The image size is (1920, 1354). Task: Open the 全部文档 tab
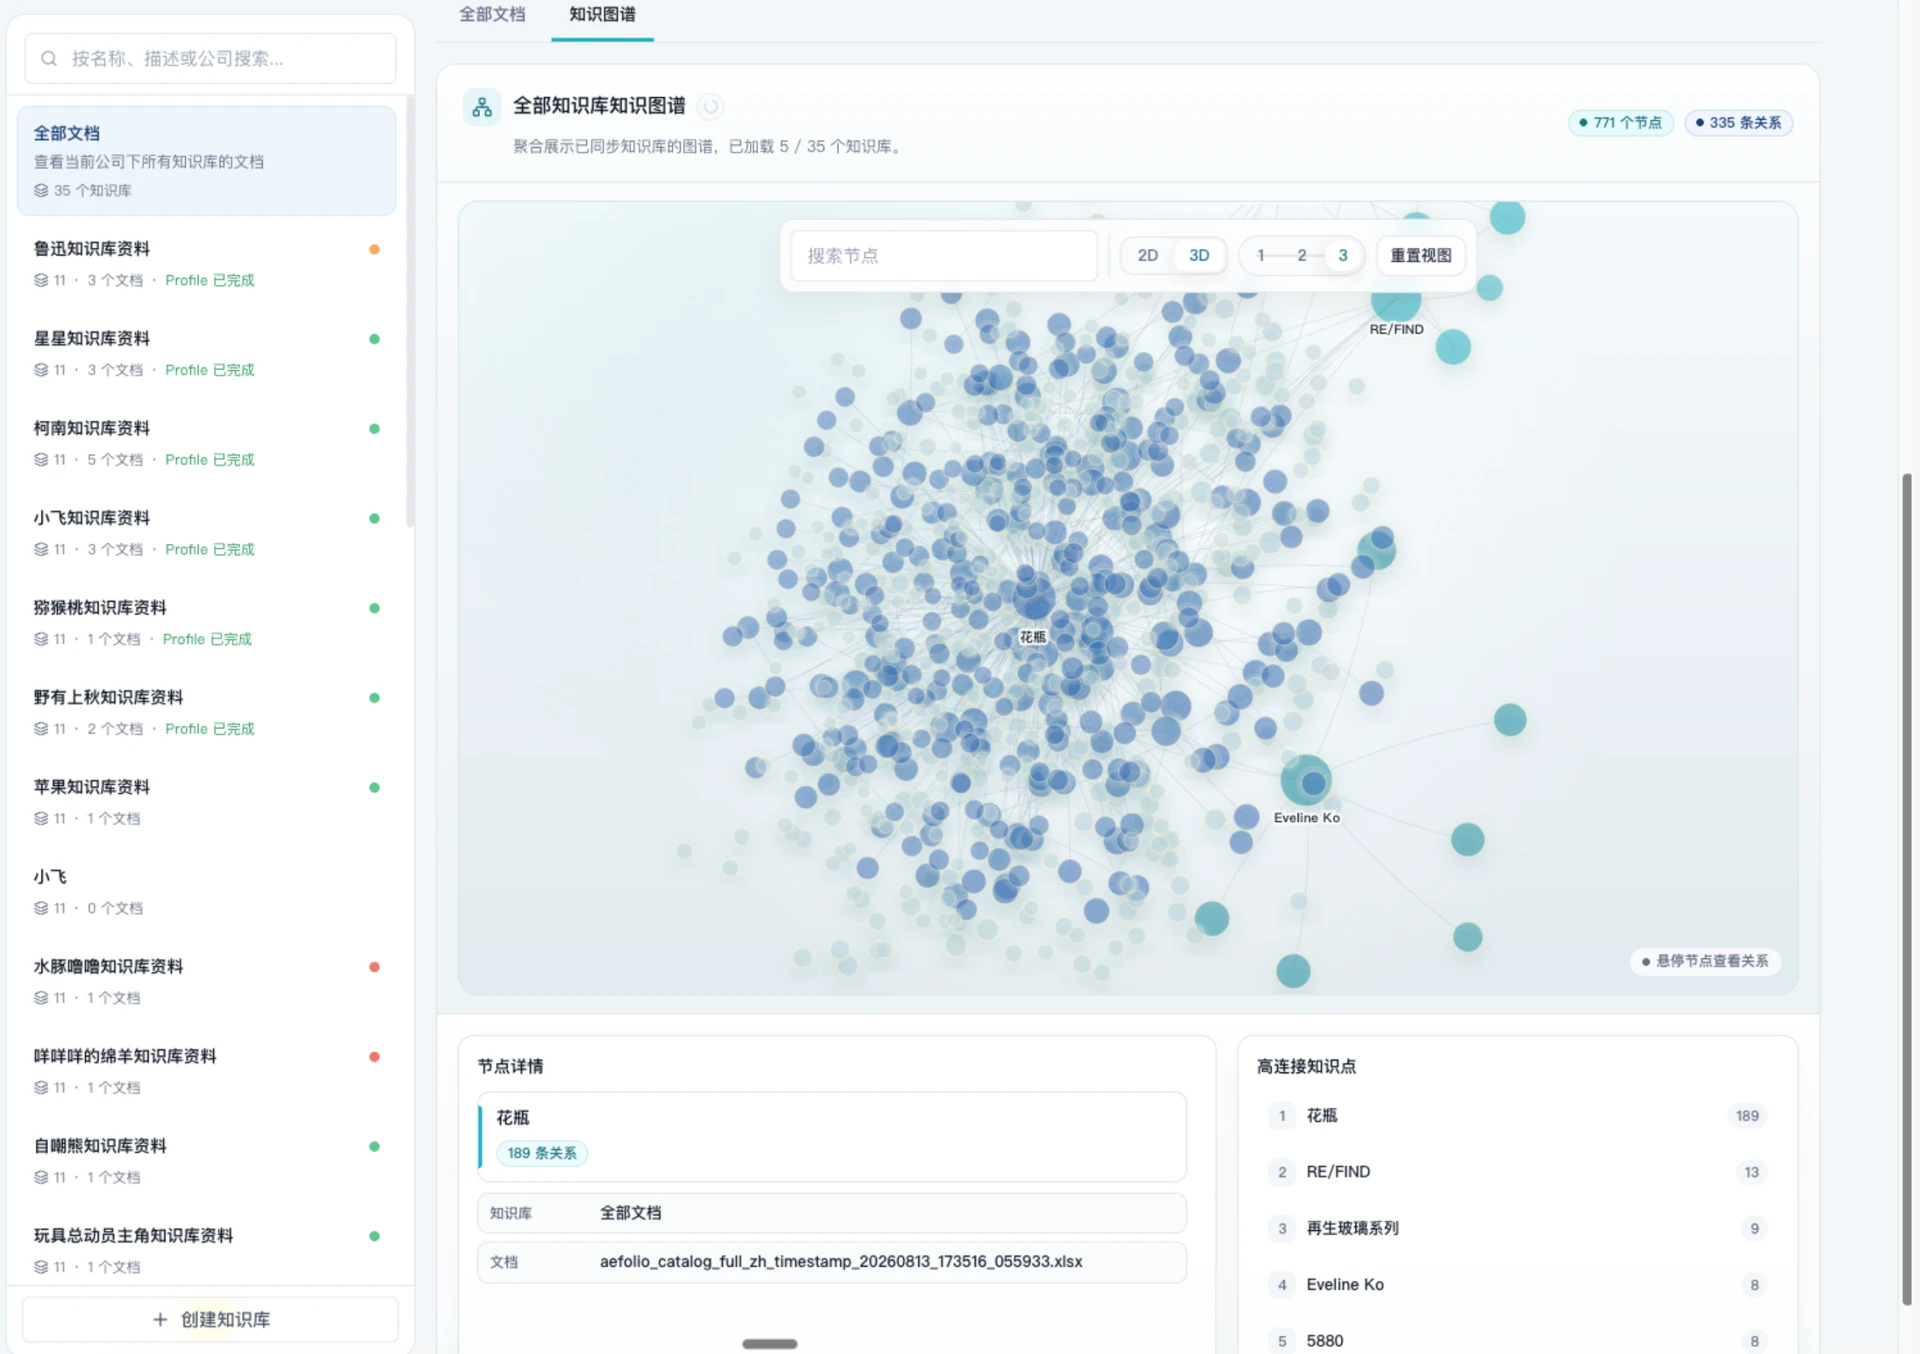point(492,15)
